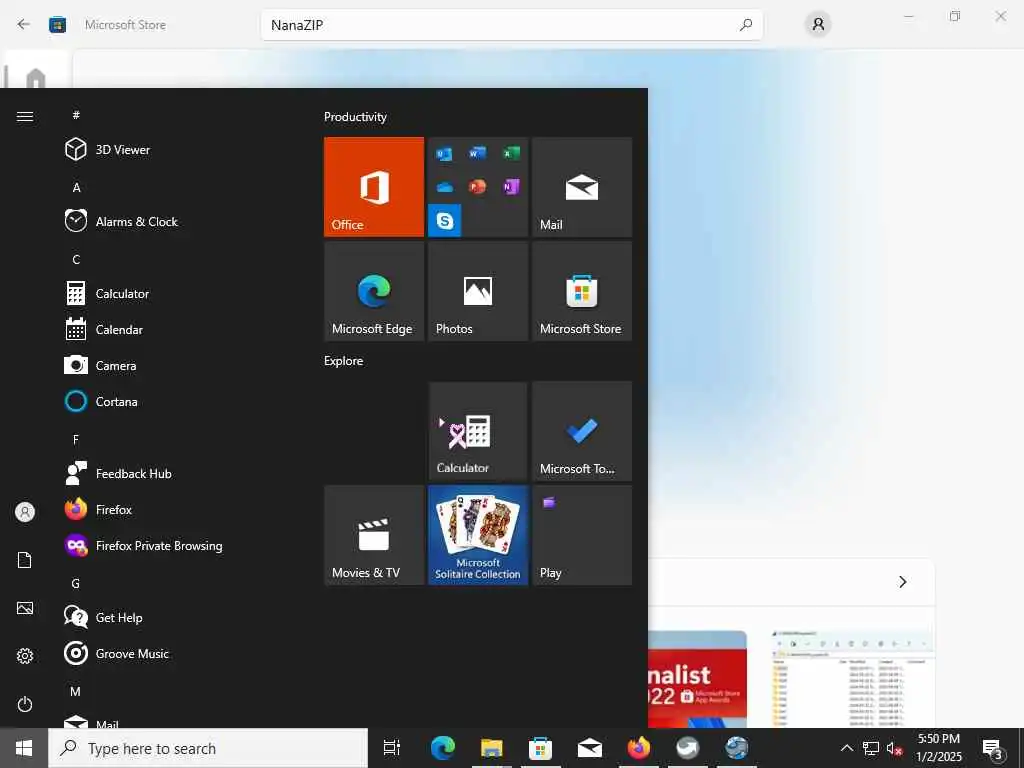Open the NanaZIP file list screenshot thumbnail
1024x768 pixels.
tap(852, 678)
